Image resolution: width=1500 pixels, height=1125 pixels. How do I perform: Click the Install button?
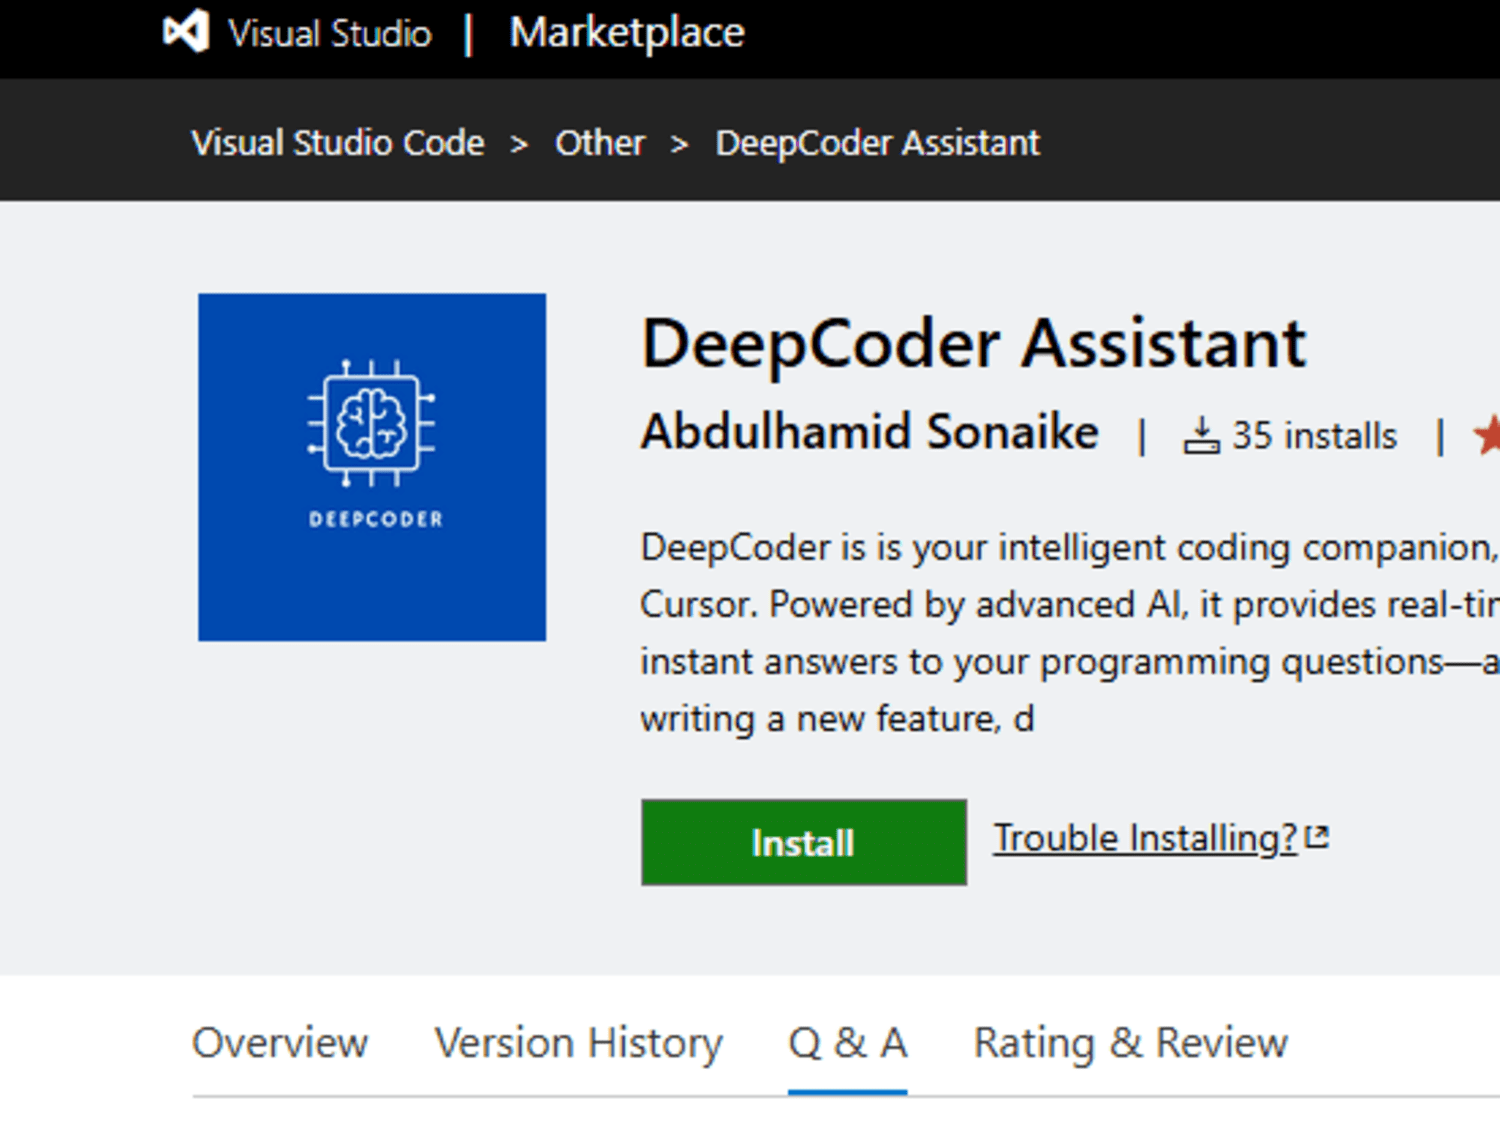tap(804, 842)
